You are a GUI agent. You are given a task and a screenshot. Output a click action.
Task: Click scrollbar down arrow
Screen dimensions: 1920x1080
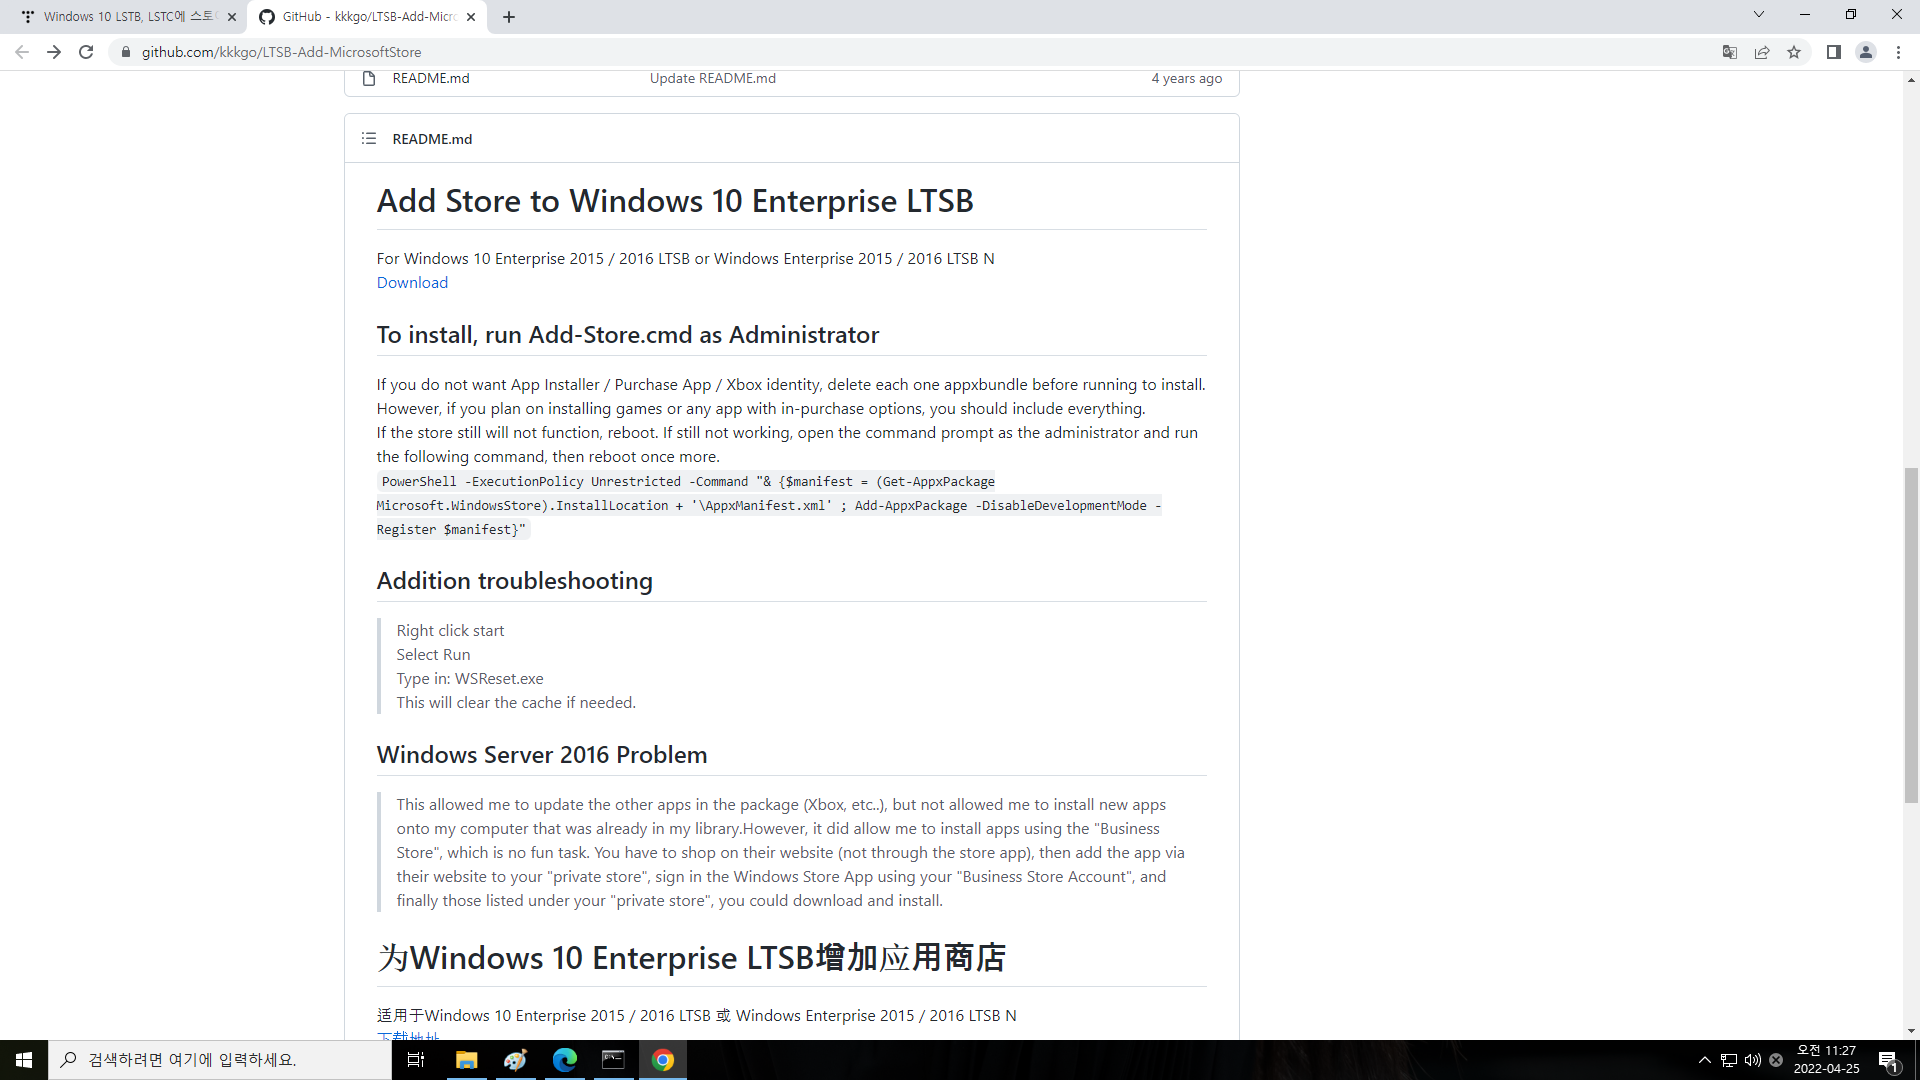pyautogui.click(x=1911, y=1031)
